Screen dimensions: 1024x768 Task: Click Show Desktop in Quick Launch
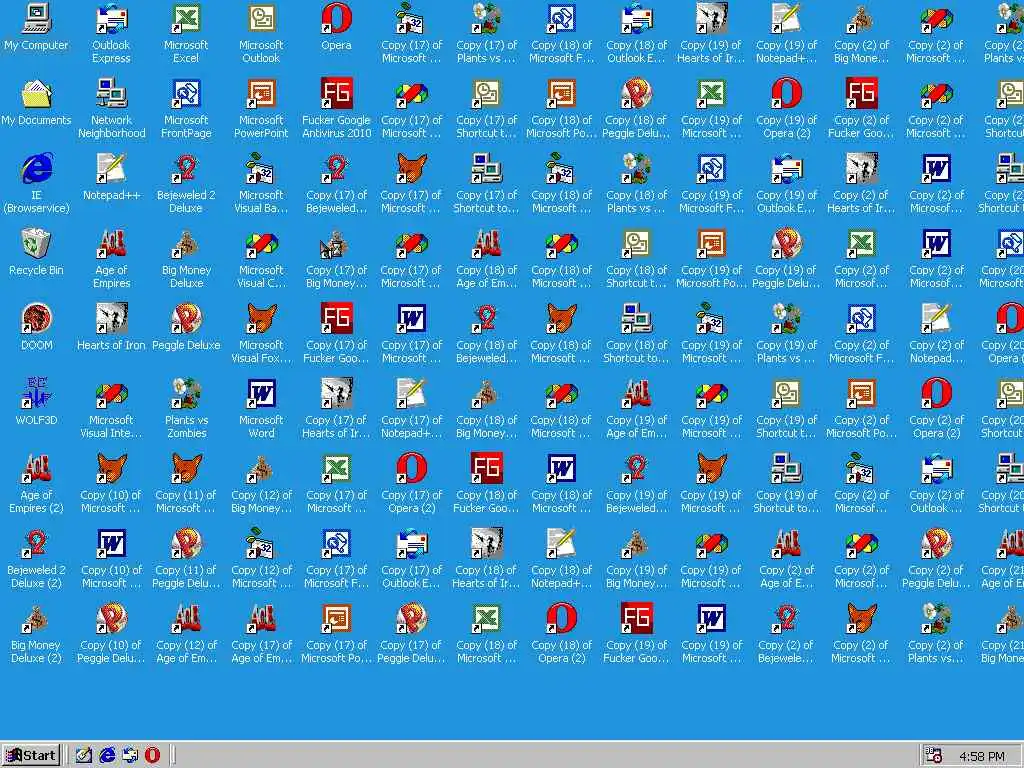pos(83,756)
